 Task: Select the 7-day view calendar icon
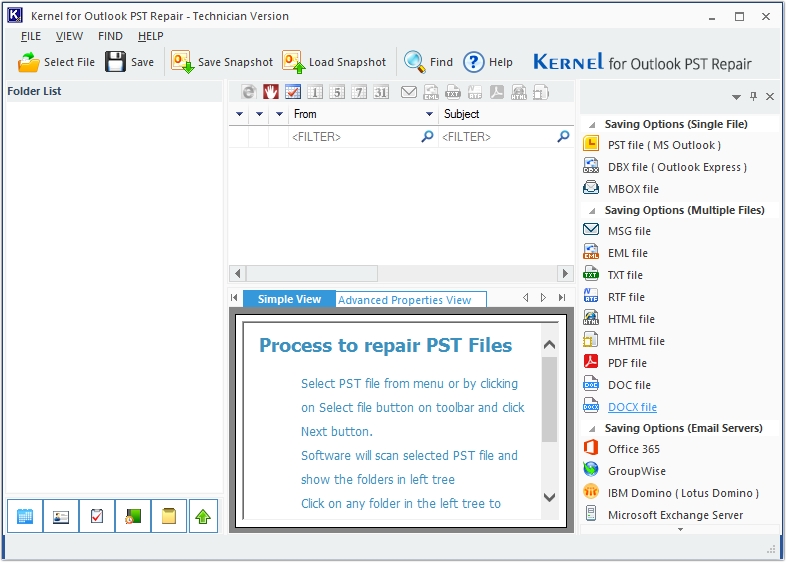pyautogui.click(x=359, y=92)
